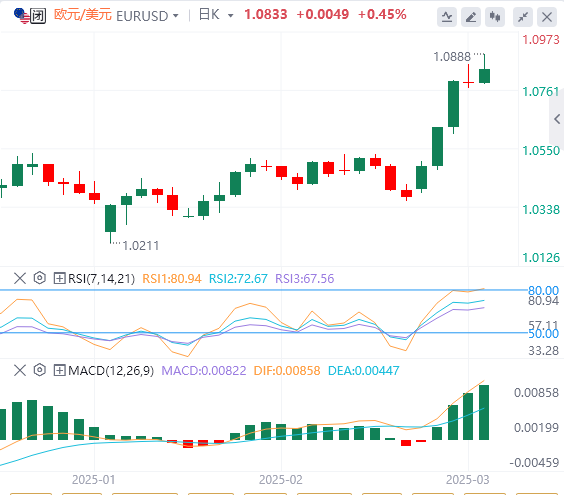564x495 pixels.
Task: Click the 1.0888 high price candle
Action: coord(485,68)
